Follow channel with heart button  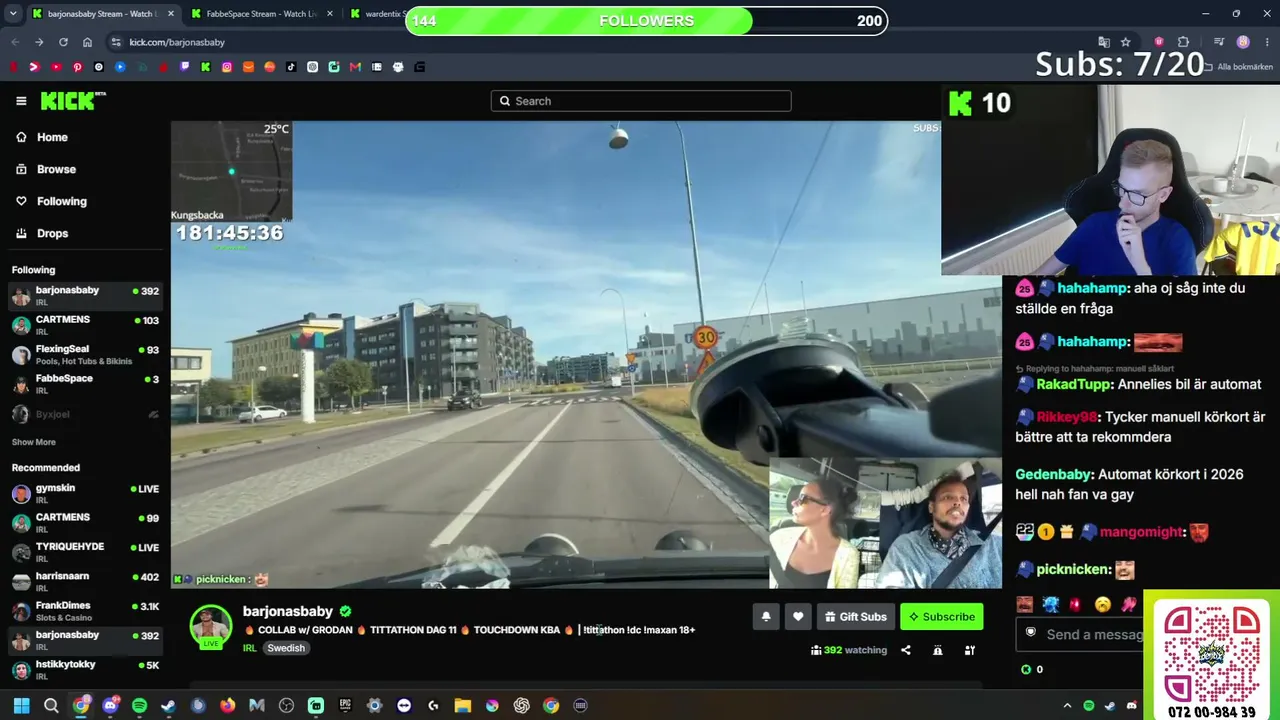pyautogui.click(x=798, y=617)
